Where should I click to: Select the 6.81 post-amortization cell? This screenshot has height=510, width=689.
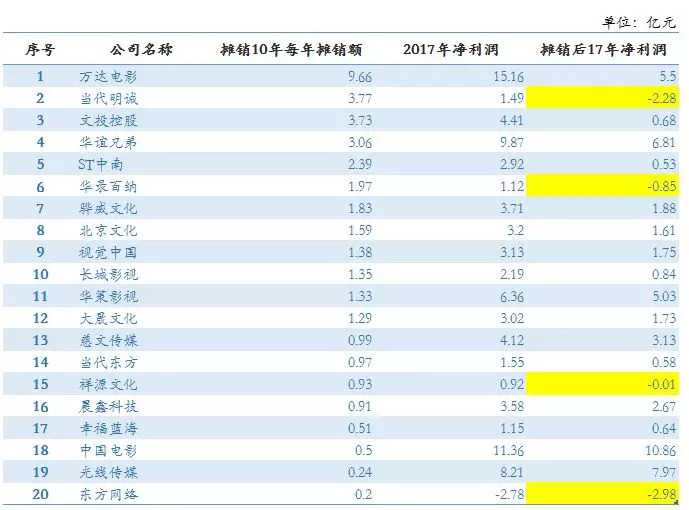click(x=664, y=142)
